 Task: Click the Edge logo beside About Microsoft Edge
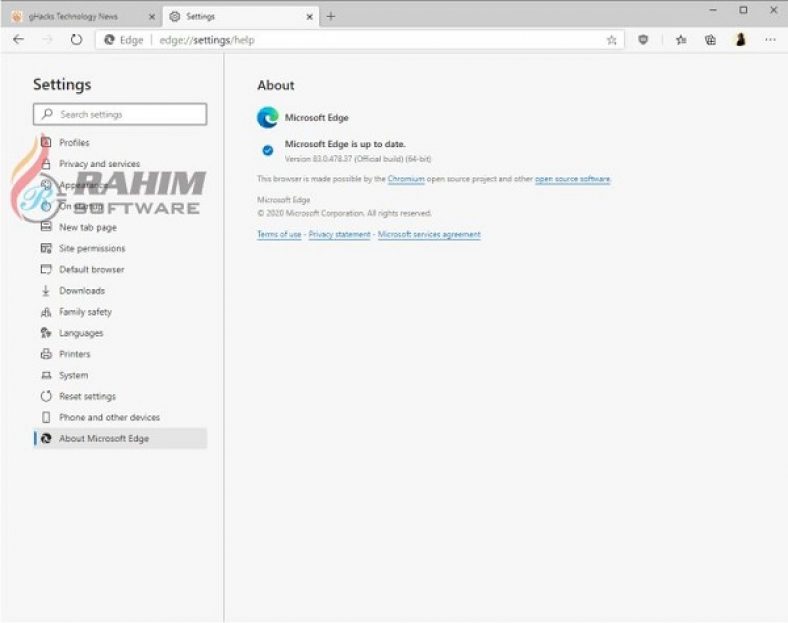(x=46, y=439)
